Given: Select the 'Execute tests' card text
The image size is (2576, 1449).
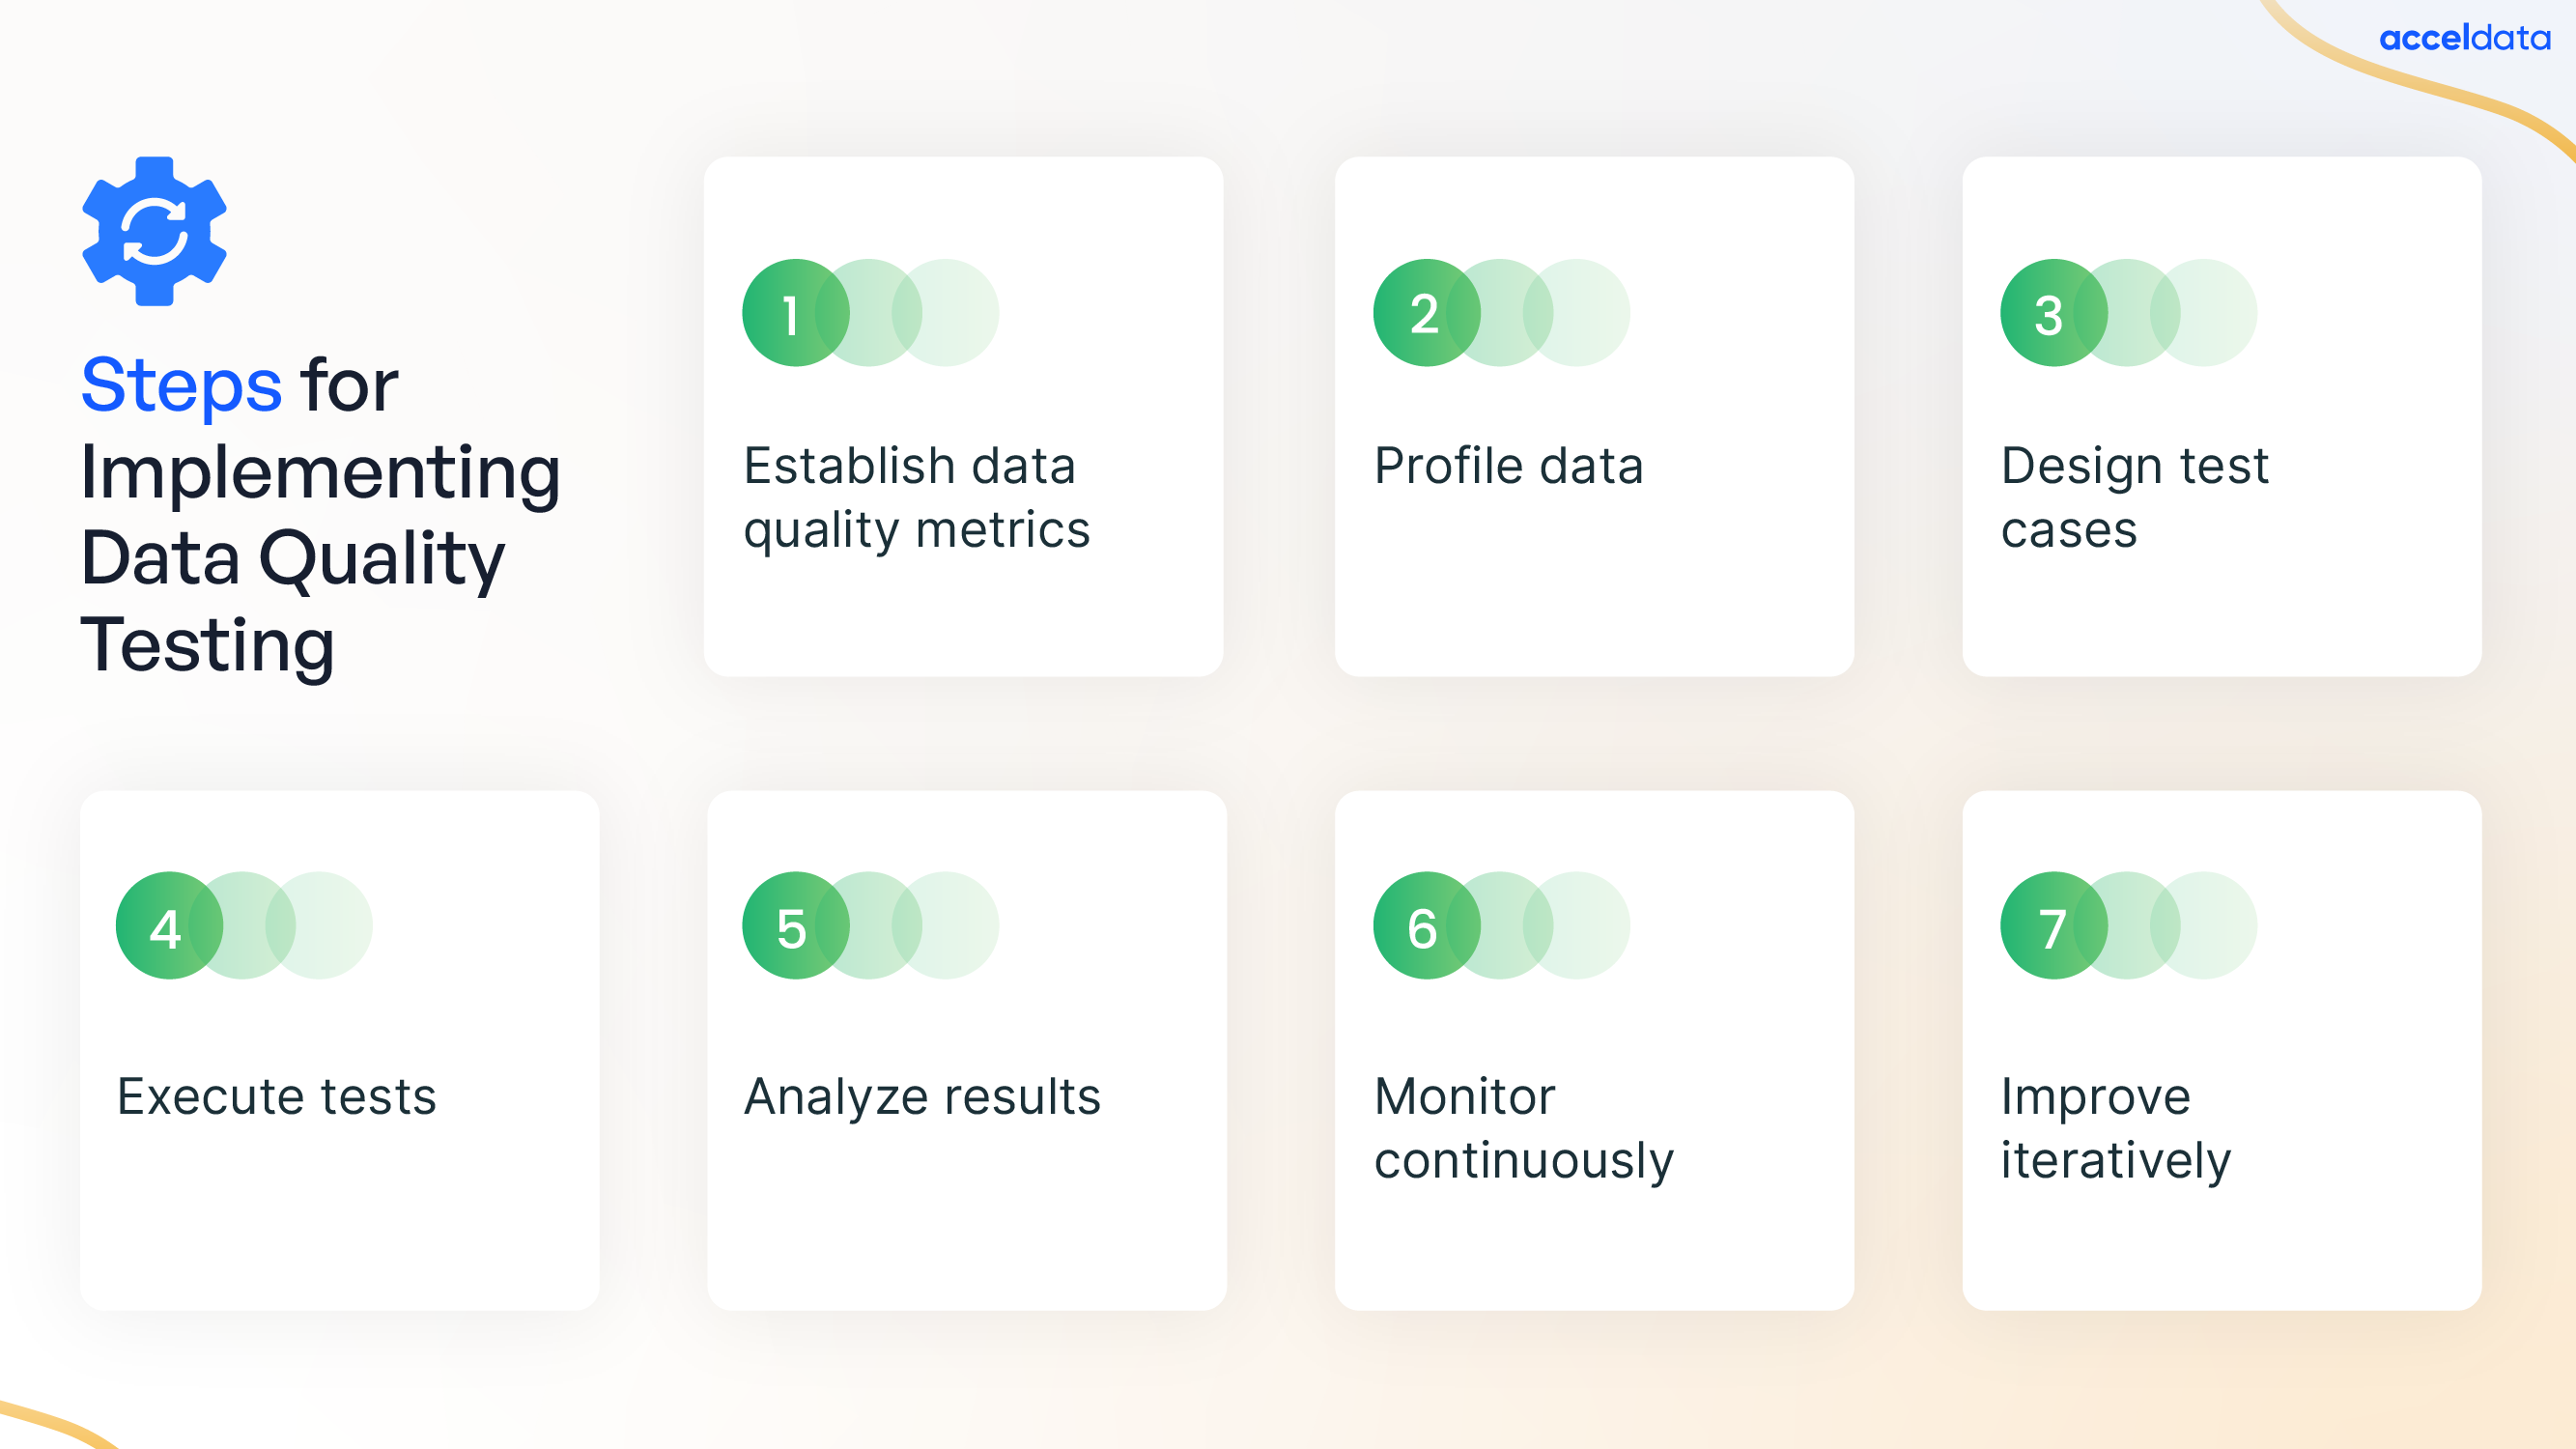Looking at the screenshot, I should point(276,1096).
